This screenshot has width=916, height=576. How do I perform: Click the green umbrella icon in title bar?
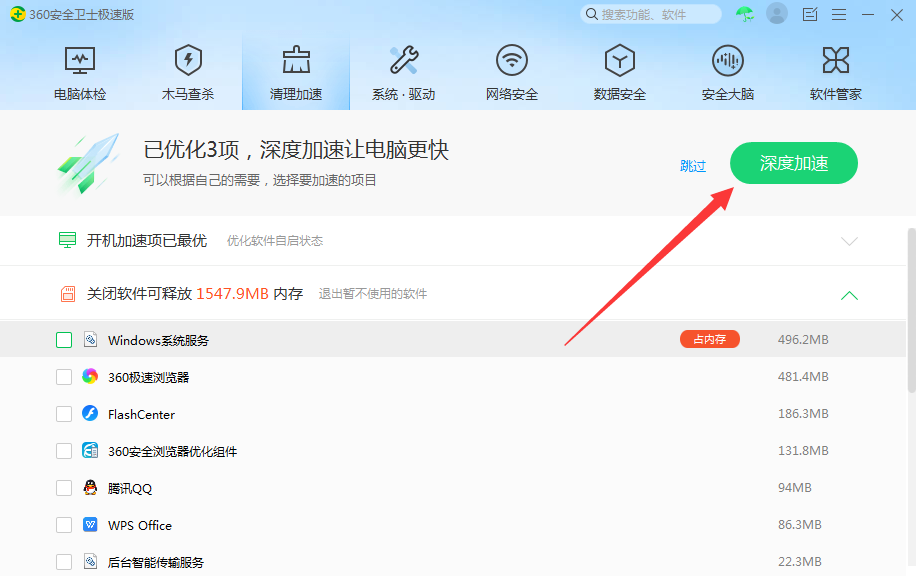(745, 14)
